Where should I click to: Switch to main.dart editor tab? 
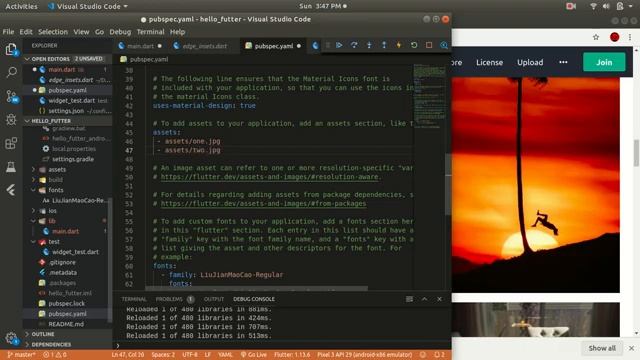(140, 46)
